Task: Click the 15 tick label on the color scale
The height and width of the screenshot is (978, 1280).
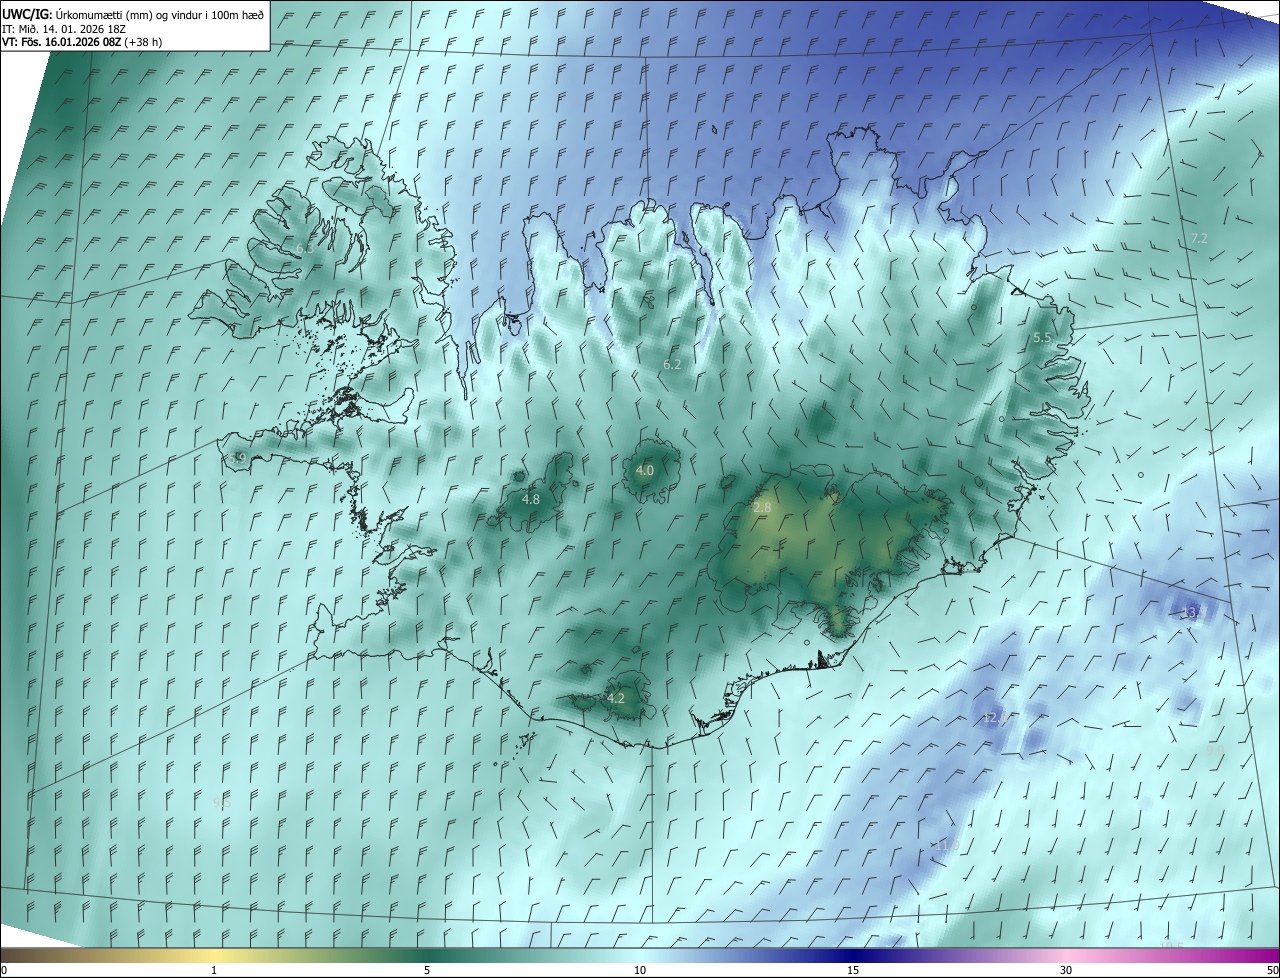Action: (x=853, y=970)
